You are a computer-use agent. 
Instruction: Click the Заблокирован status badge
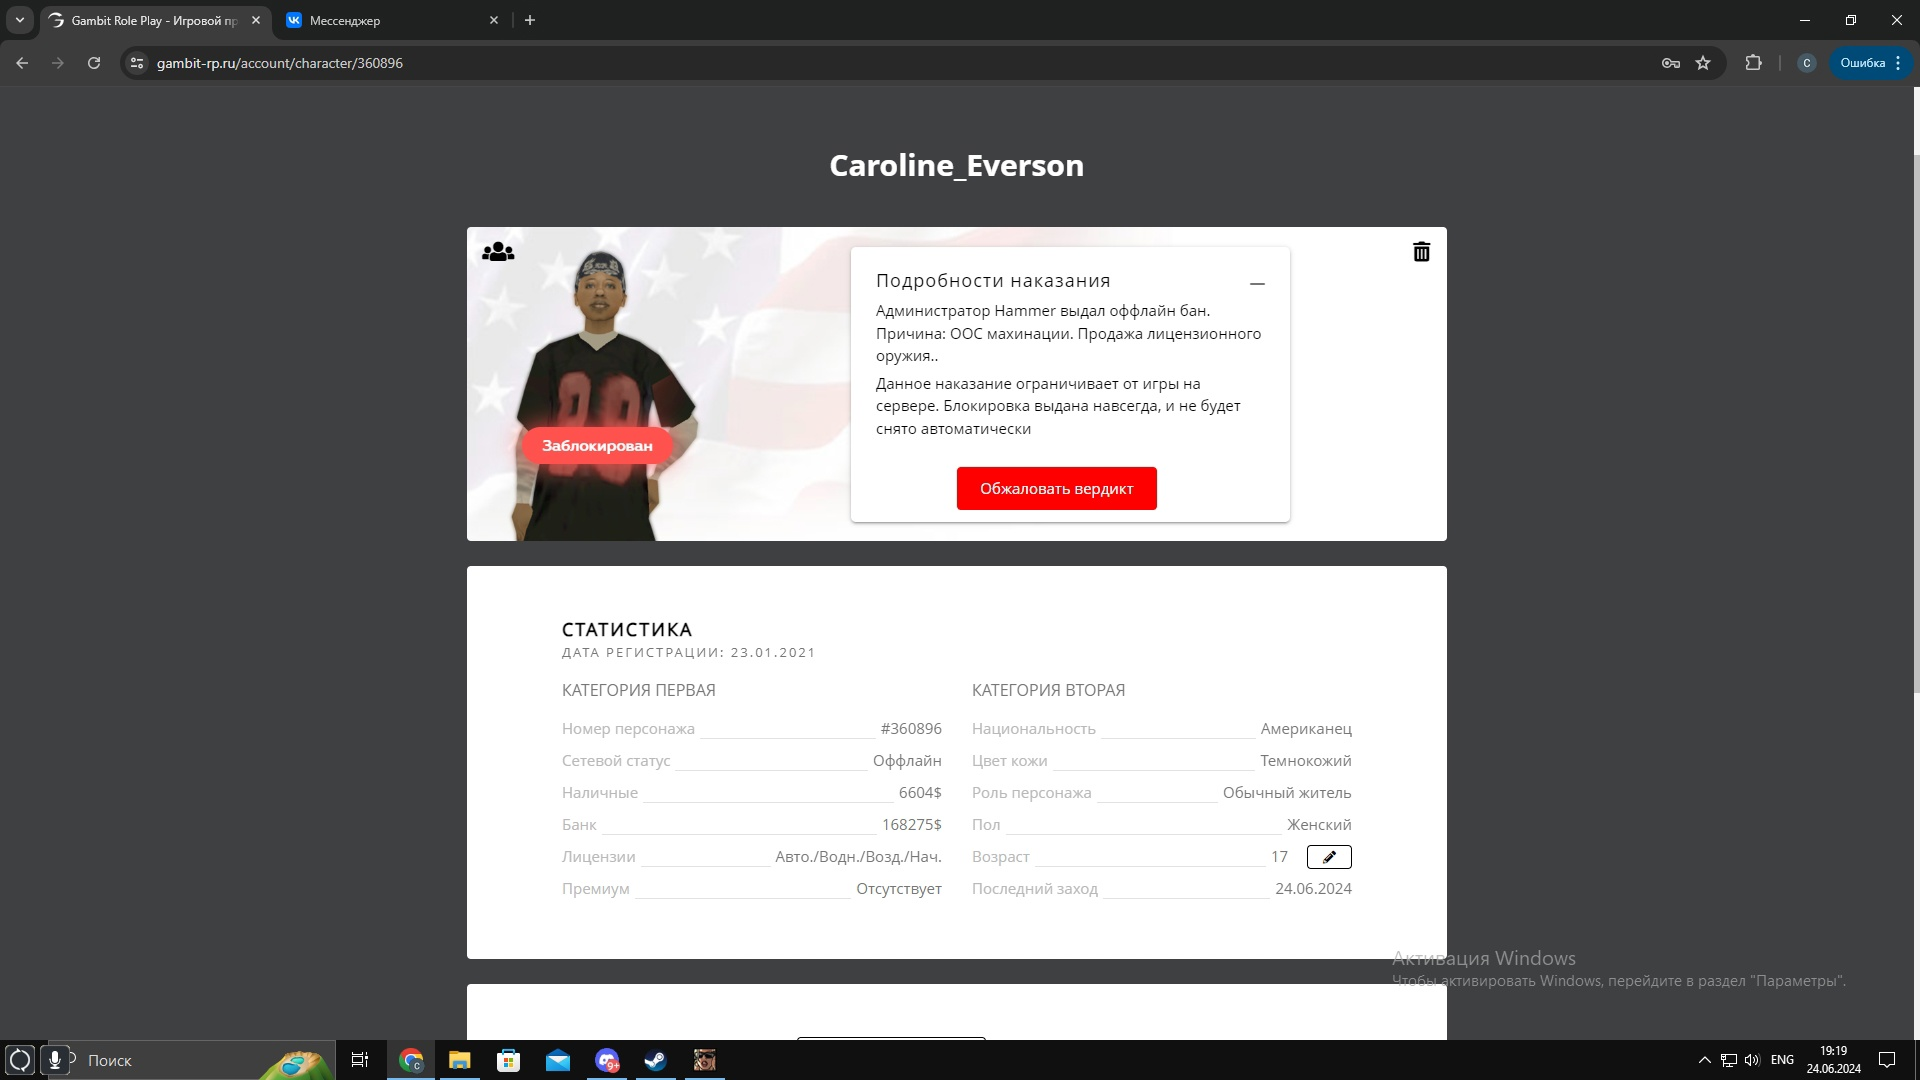coord(597,446)
